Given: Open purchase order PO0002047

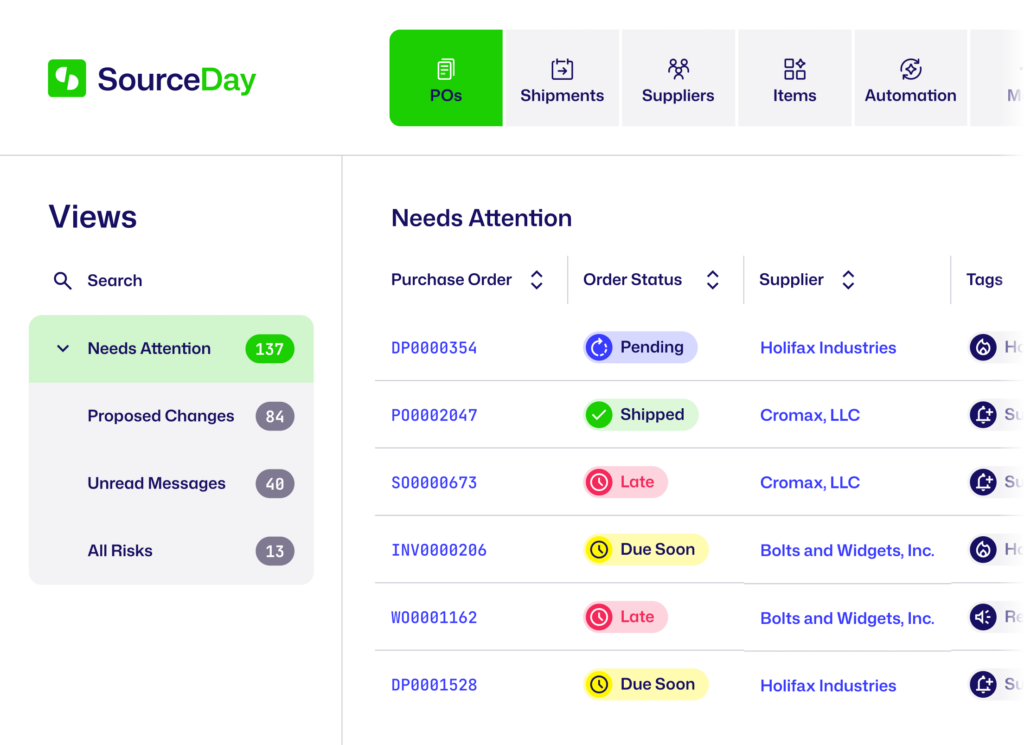Looking at the screenshot, I should point(434,415).
